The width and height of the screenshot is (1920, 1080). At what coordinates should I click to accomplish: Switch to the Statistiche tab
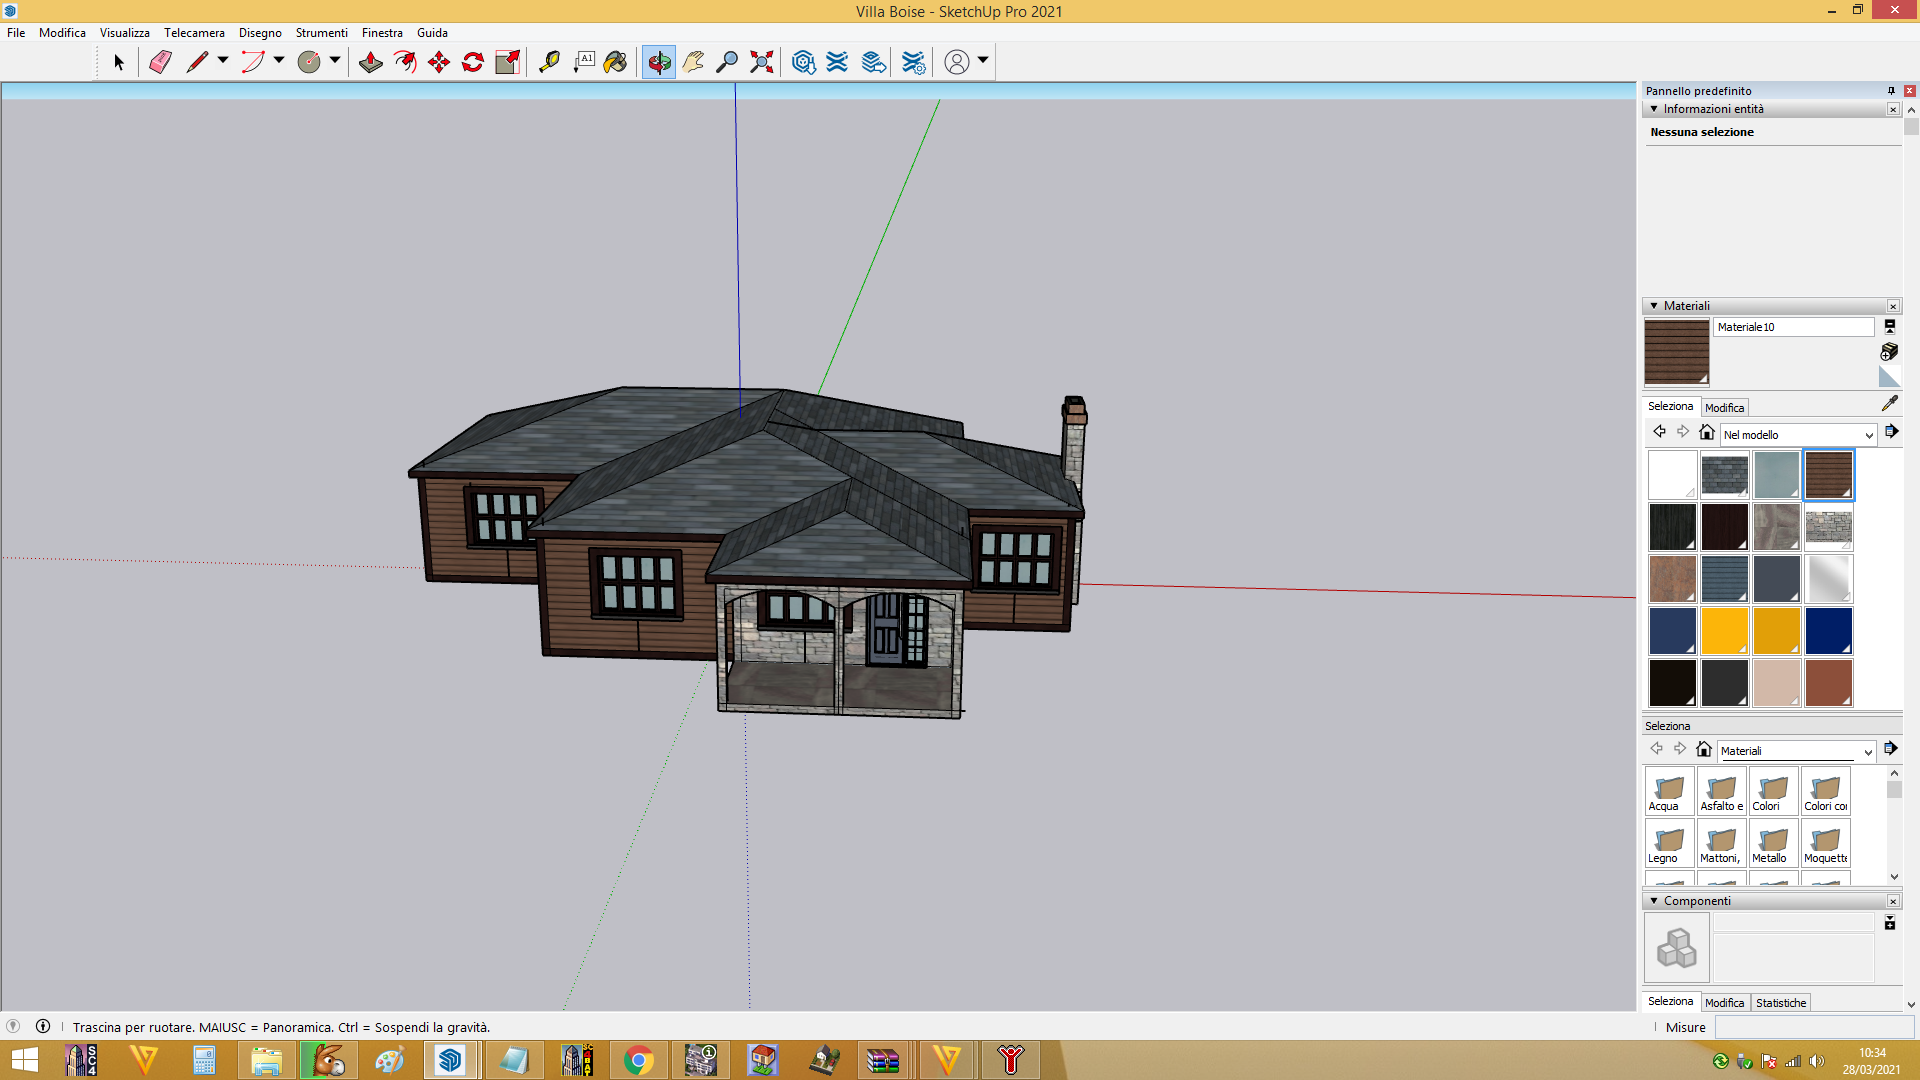point(1781,1003)
